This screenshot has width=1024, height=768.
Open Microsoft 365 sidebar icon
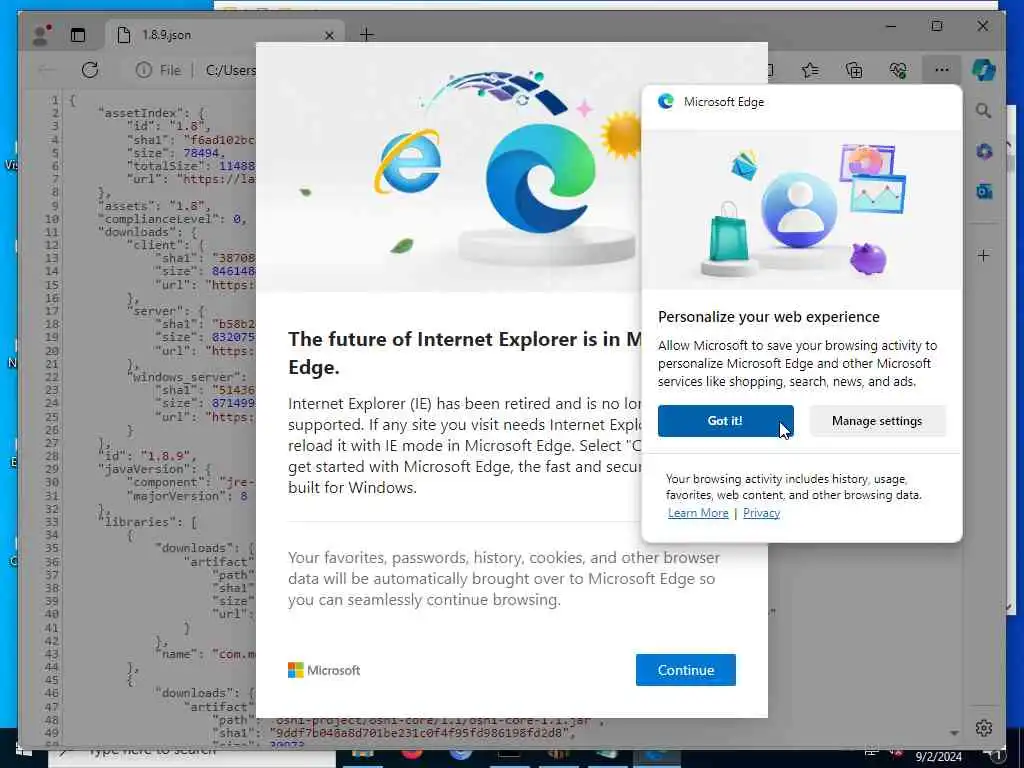984,152
